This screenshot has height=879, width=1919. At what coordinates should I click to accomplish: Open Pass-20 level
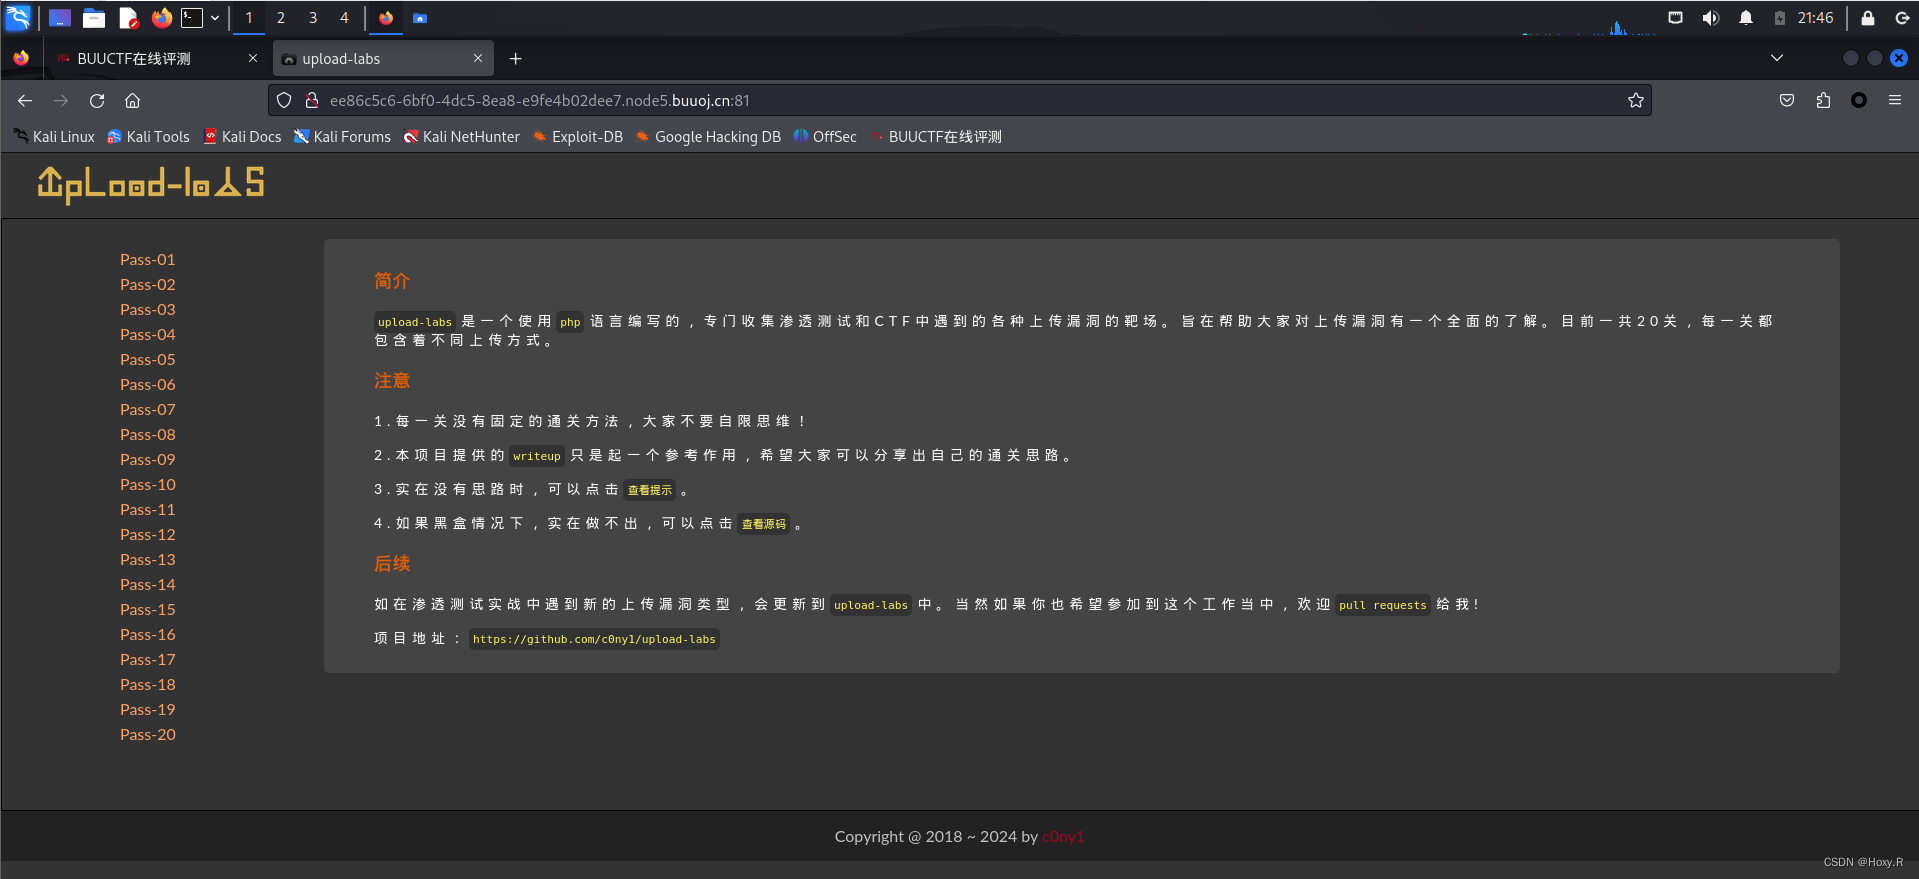148,734
